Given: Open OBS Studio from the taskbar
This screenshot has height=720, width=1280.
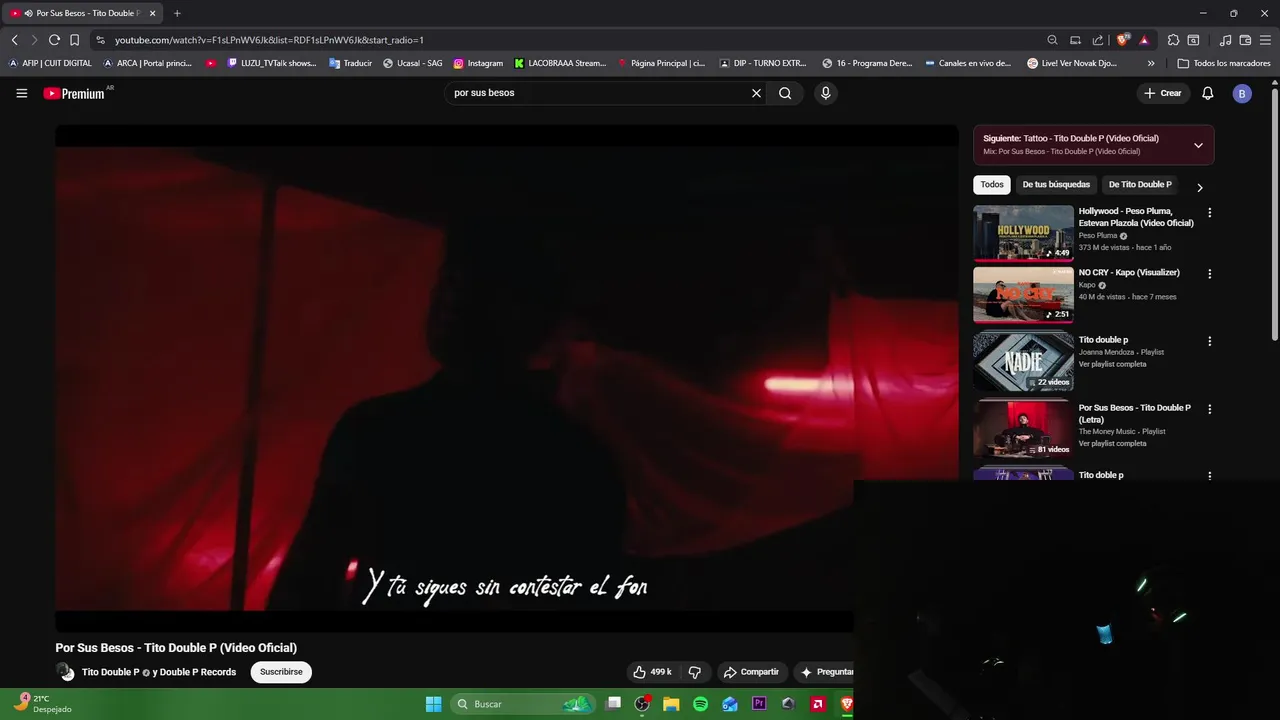Looking at the screenshot, I should [642, 704].
